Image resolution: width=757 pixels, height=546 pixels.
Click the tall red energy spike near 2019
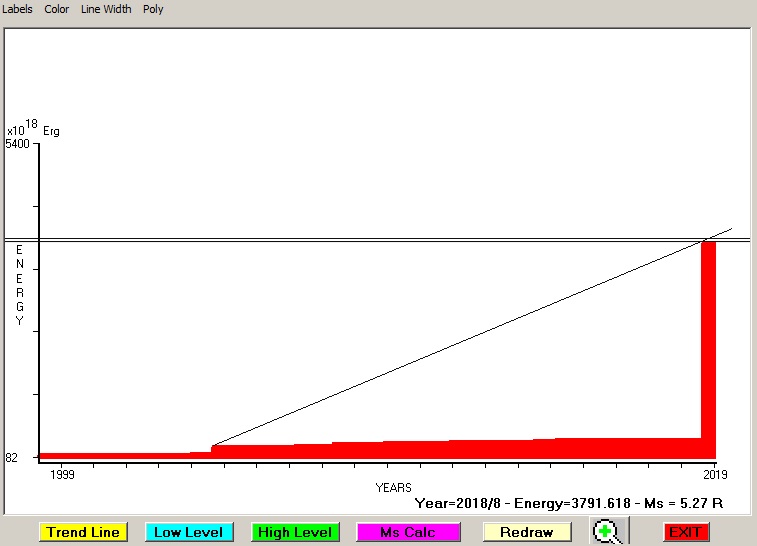click(708, 340)
